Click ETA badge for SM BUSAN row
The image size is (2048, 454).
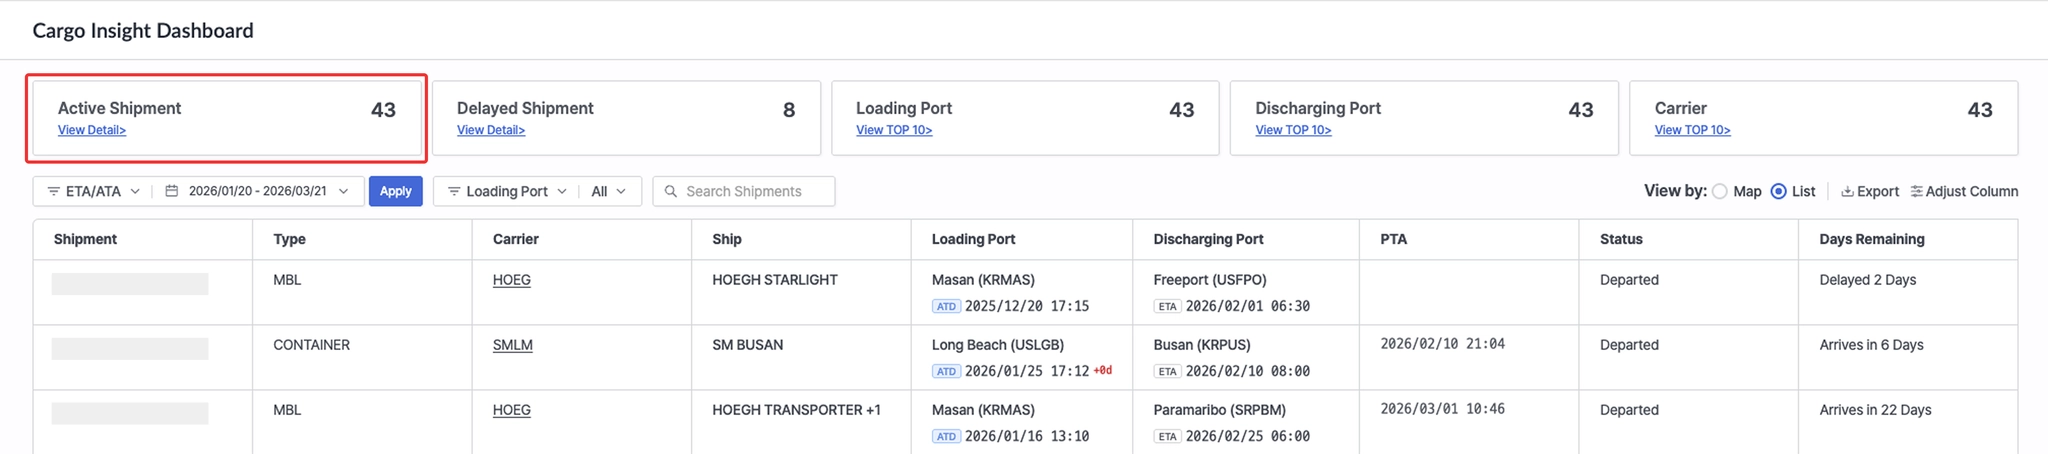point(1167,371)
